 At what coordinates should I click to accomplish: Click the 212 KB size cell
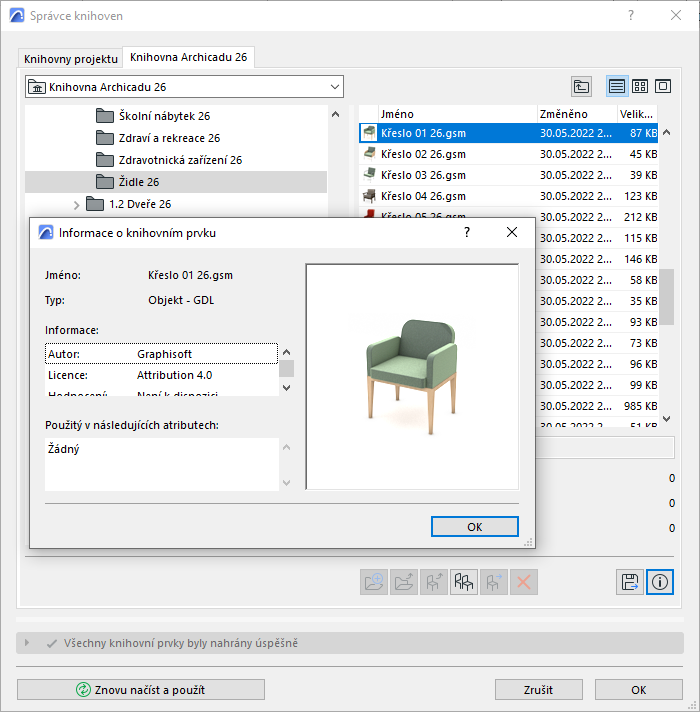640,217
